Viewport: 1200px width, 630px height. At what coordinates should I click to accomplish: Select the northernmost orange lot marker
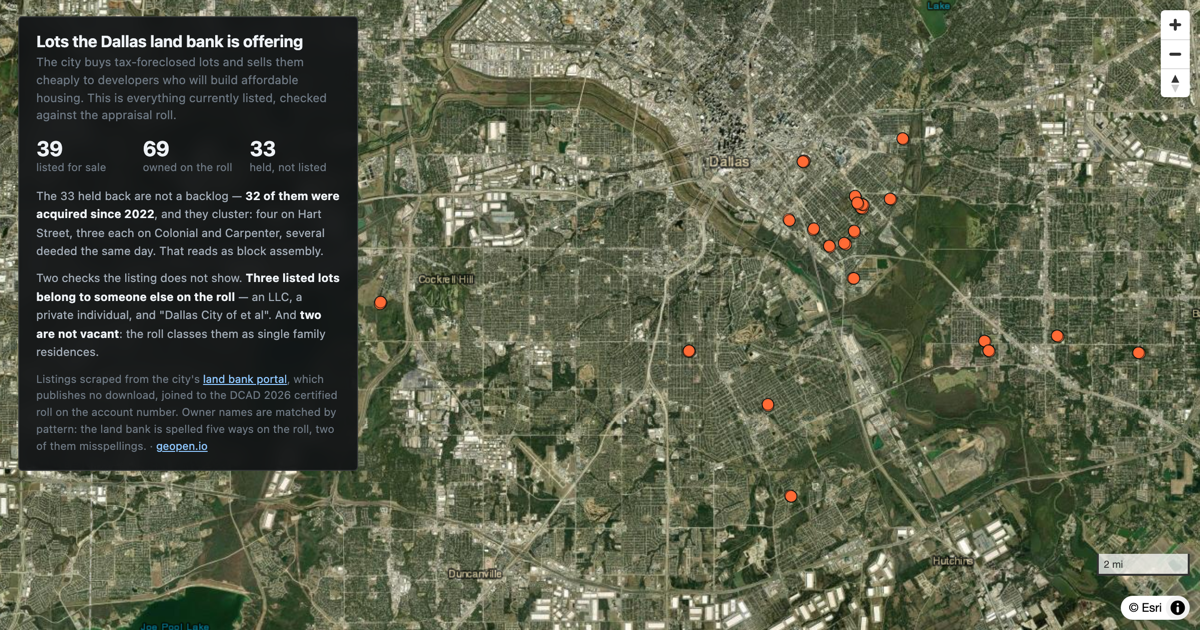pyautogui.click(x=902, y=139)
